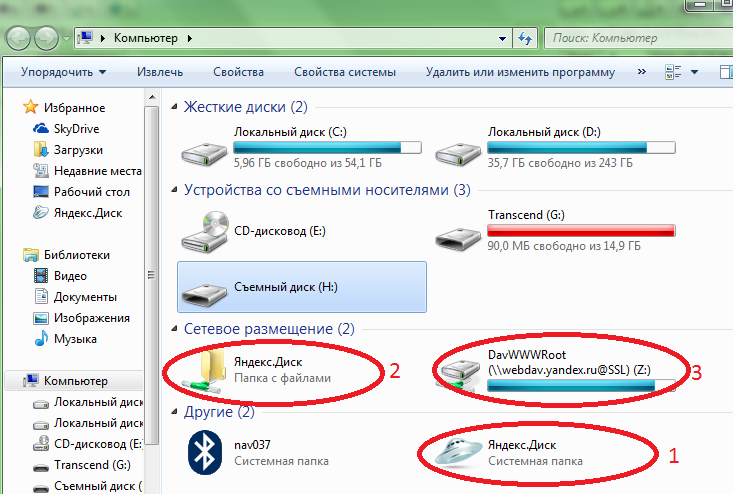Click text 35,7 ГБ свободно из 243 ГБ
Viewport: 733px width, 499px height.
[560, 163]
